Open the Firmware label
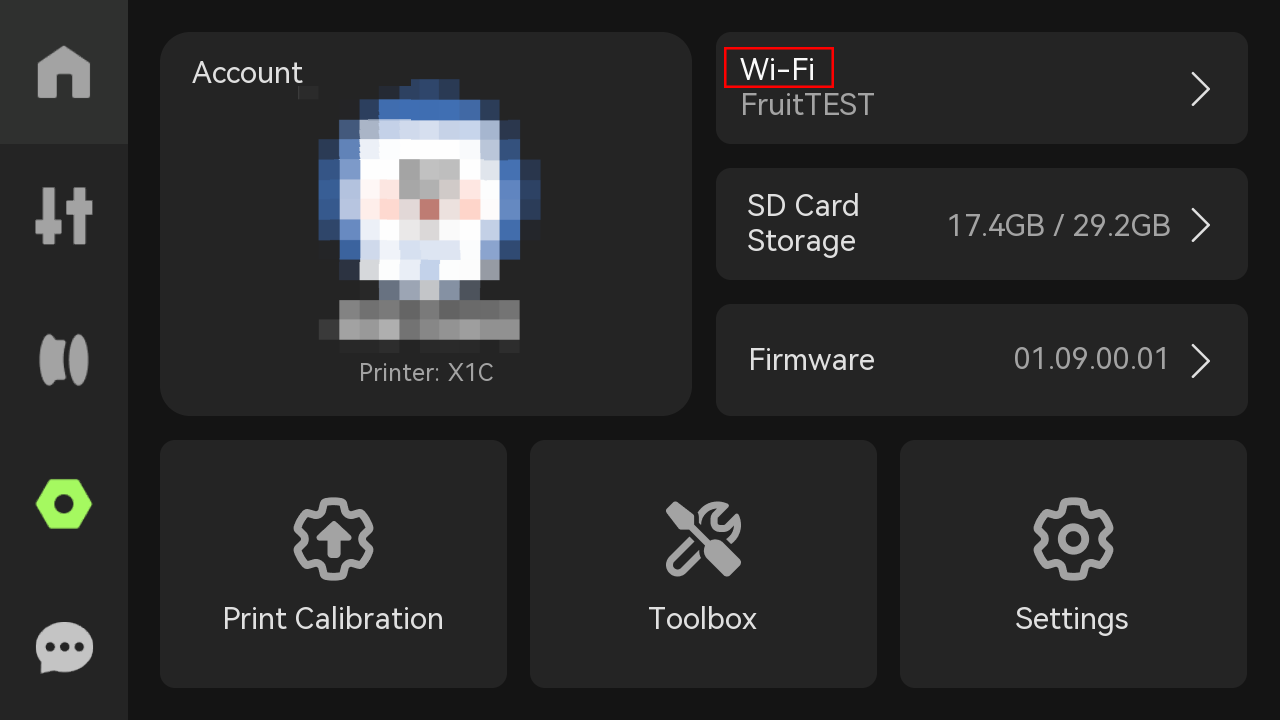The width and height of the screenshot is (1280, 720). click(811, 360)
